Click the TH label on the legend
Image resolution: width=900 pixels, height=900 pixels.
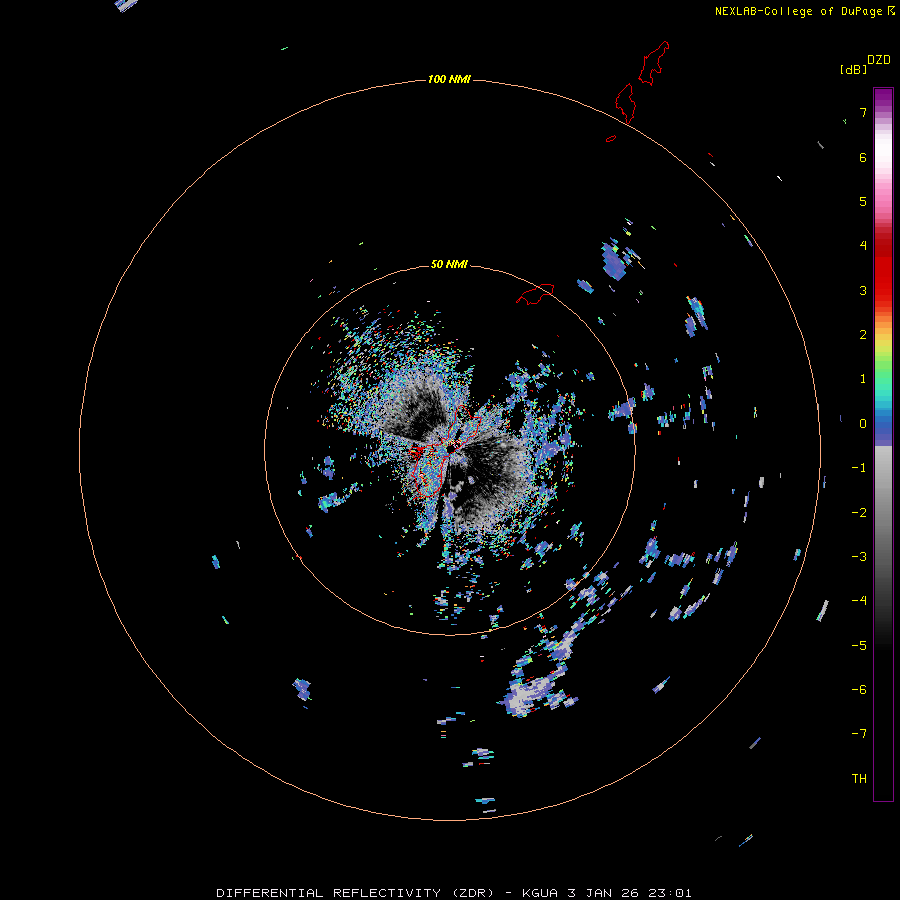coord(859,779)
